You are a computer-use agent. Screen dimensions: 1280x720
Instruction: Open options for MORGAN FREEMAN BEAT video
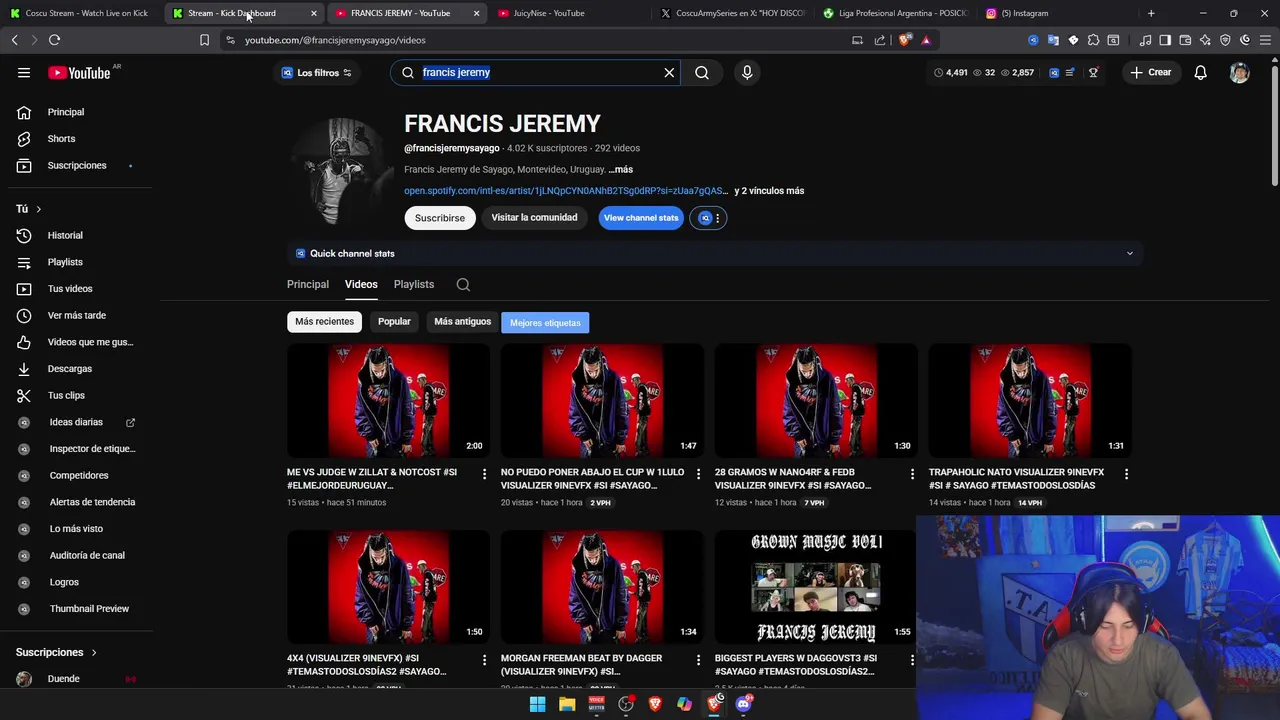tap(698, 660)
